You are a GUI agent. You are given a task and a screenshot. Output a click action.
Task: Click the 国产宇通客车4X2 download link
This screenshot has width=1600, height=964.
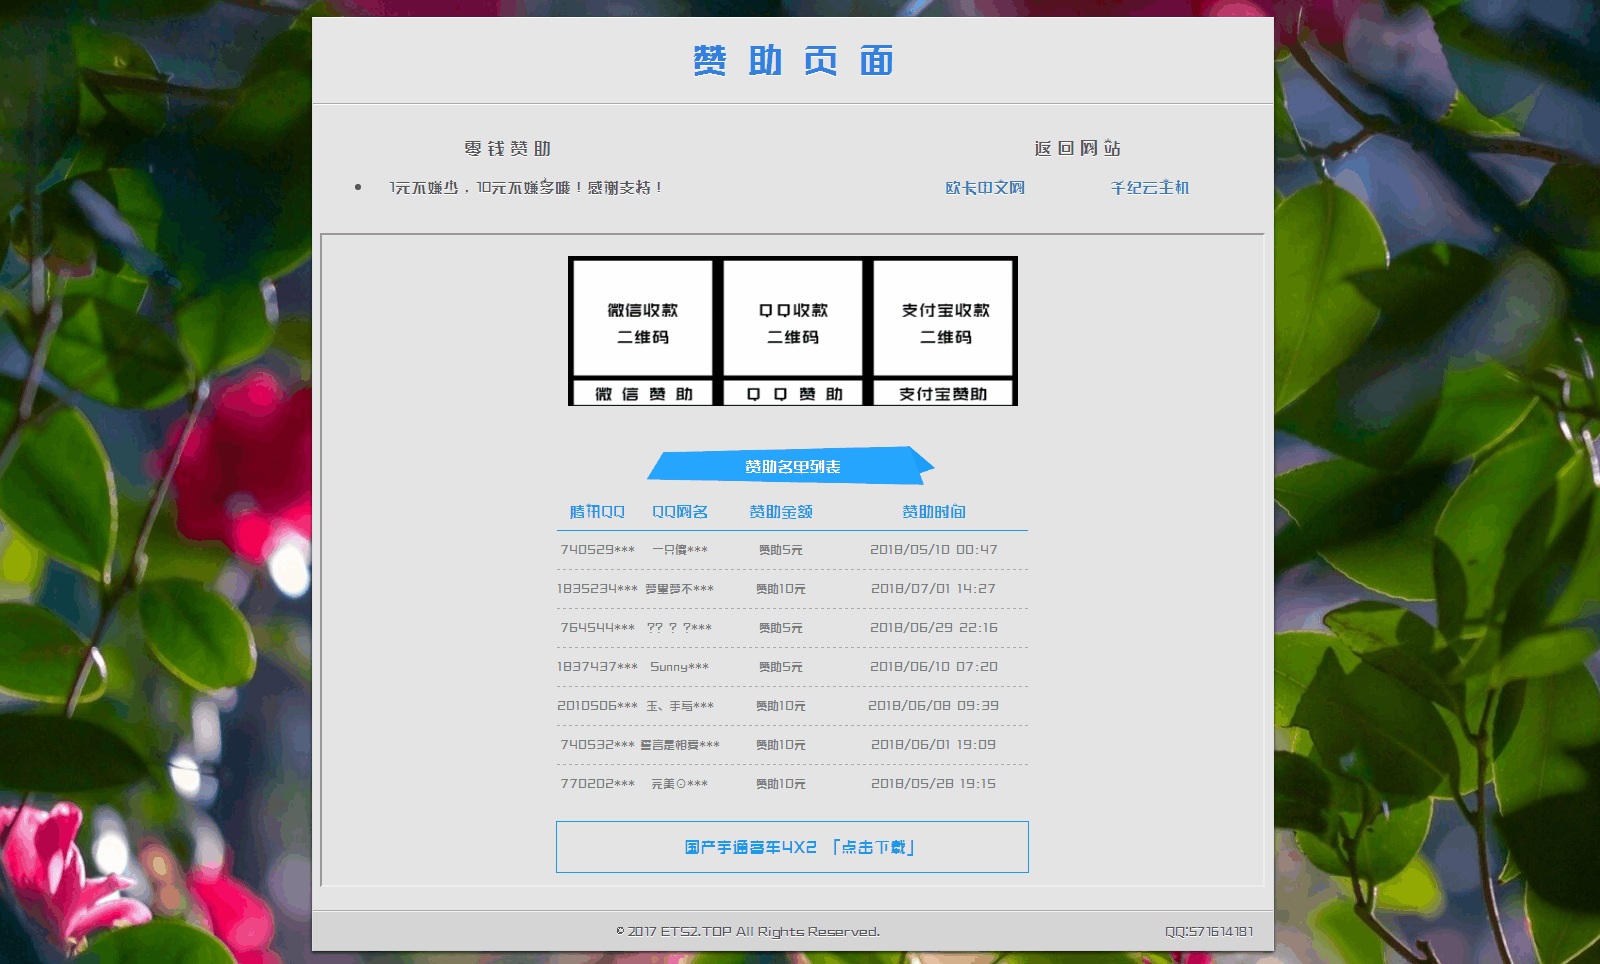click(792, 847)
